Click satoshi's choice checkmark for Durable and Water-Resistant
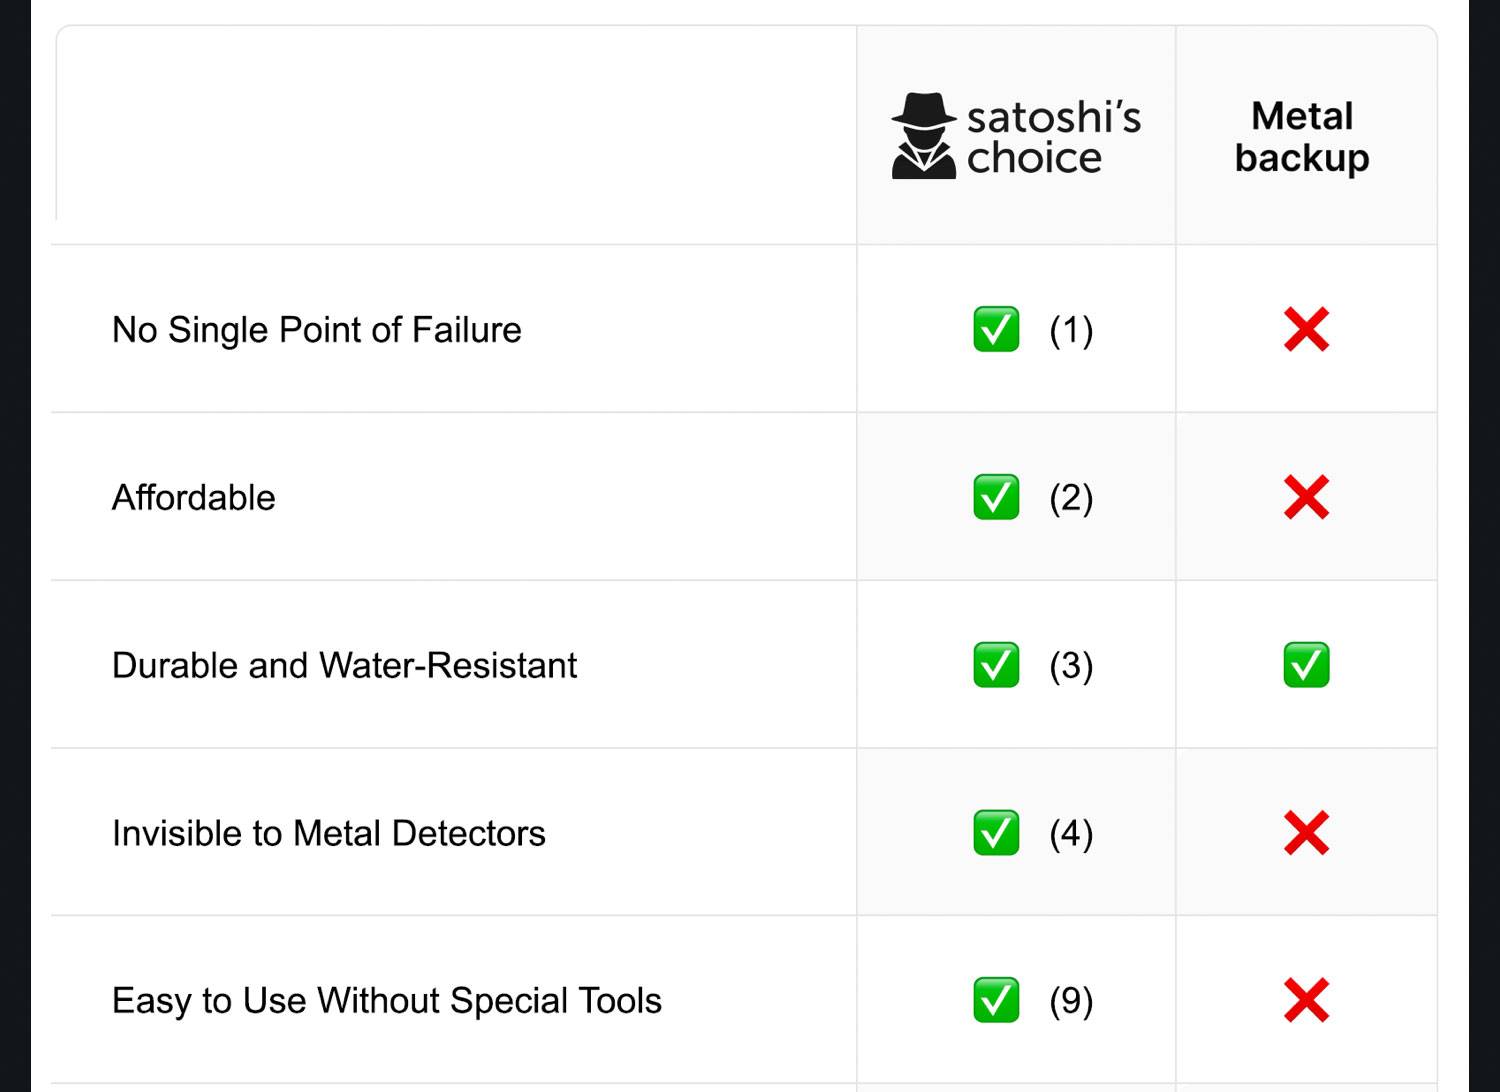 pyautogui.click(x=996, y=665)
